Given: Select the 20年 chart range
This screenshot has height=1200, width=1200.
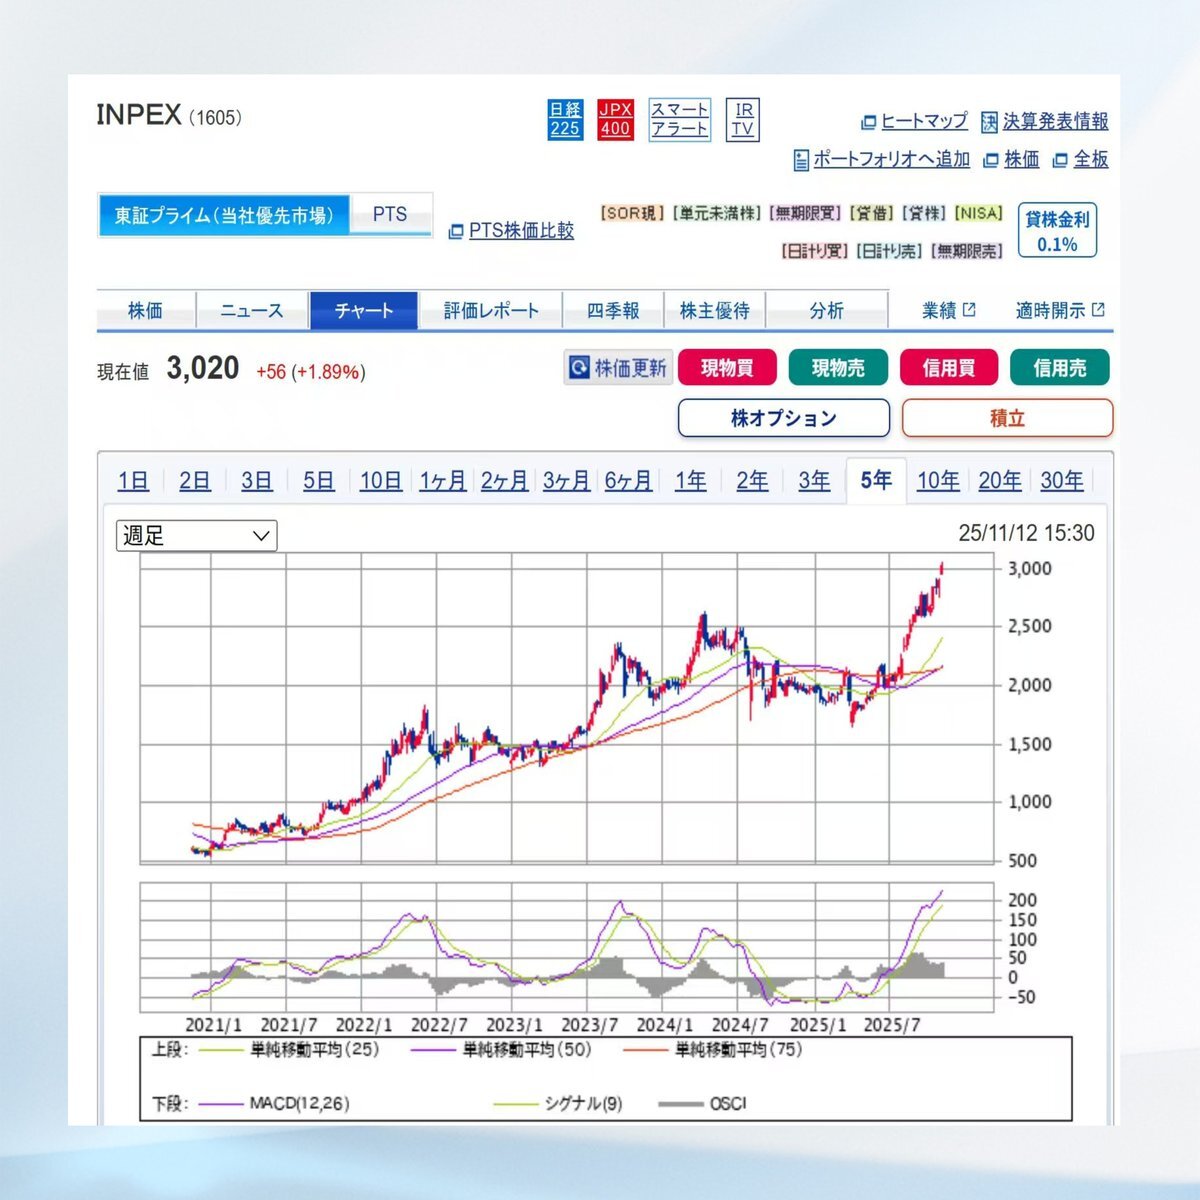Looking at the screenshot, I should 1001,481.
